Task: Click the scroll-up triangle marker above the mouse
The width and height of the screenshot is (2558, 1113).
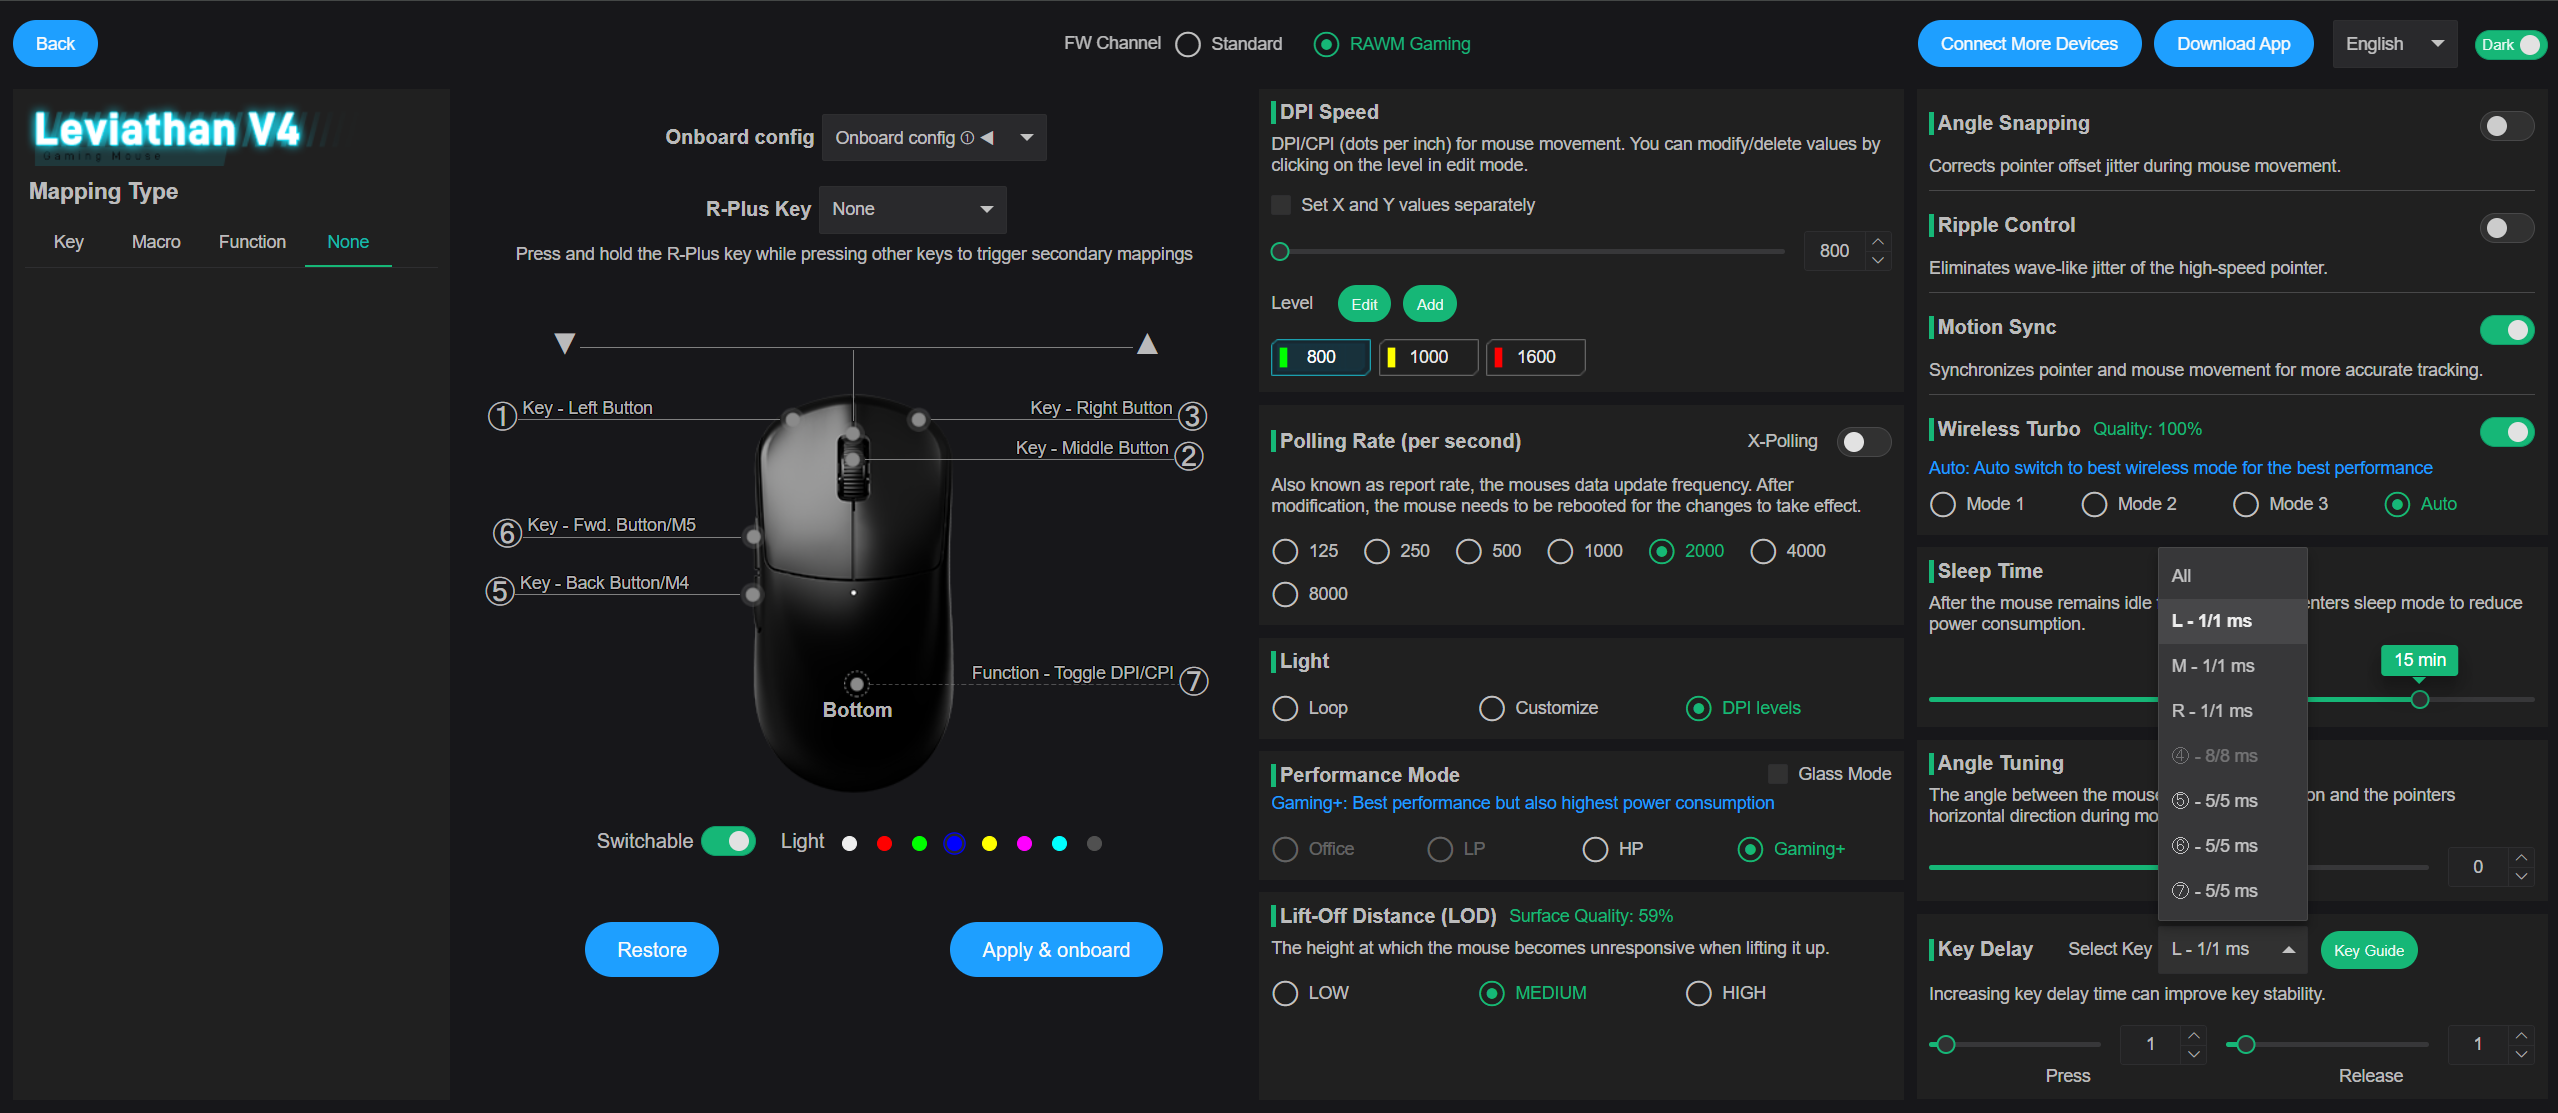Action: tap(1147, 343)
